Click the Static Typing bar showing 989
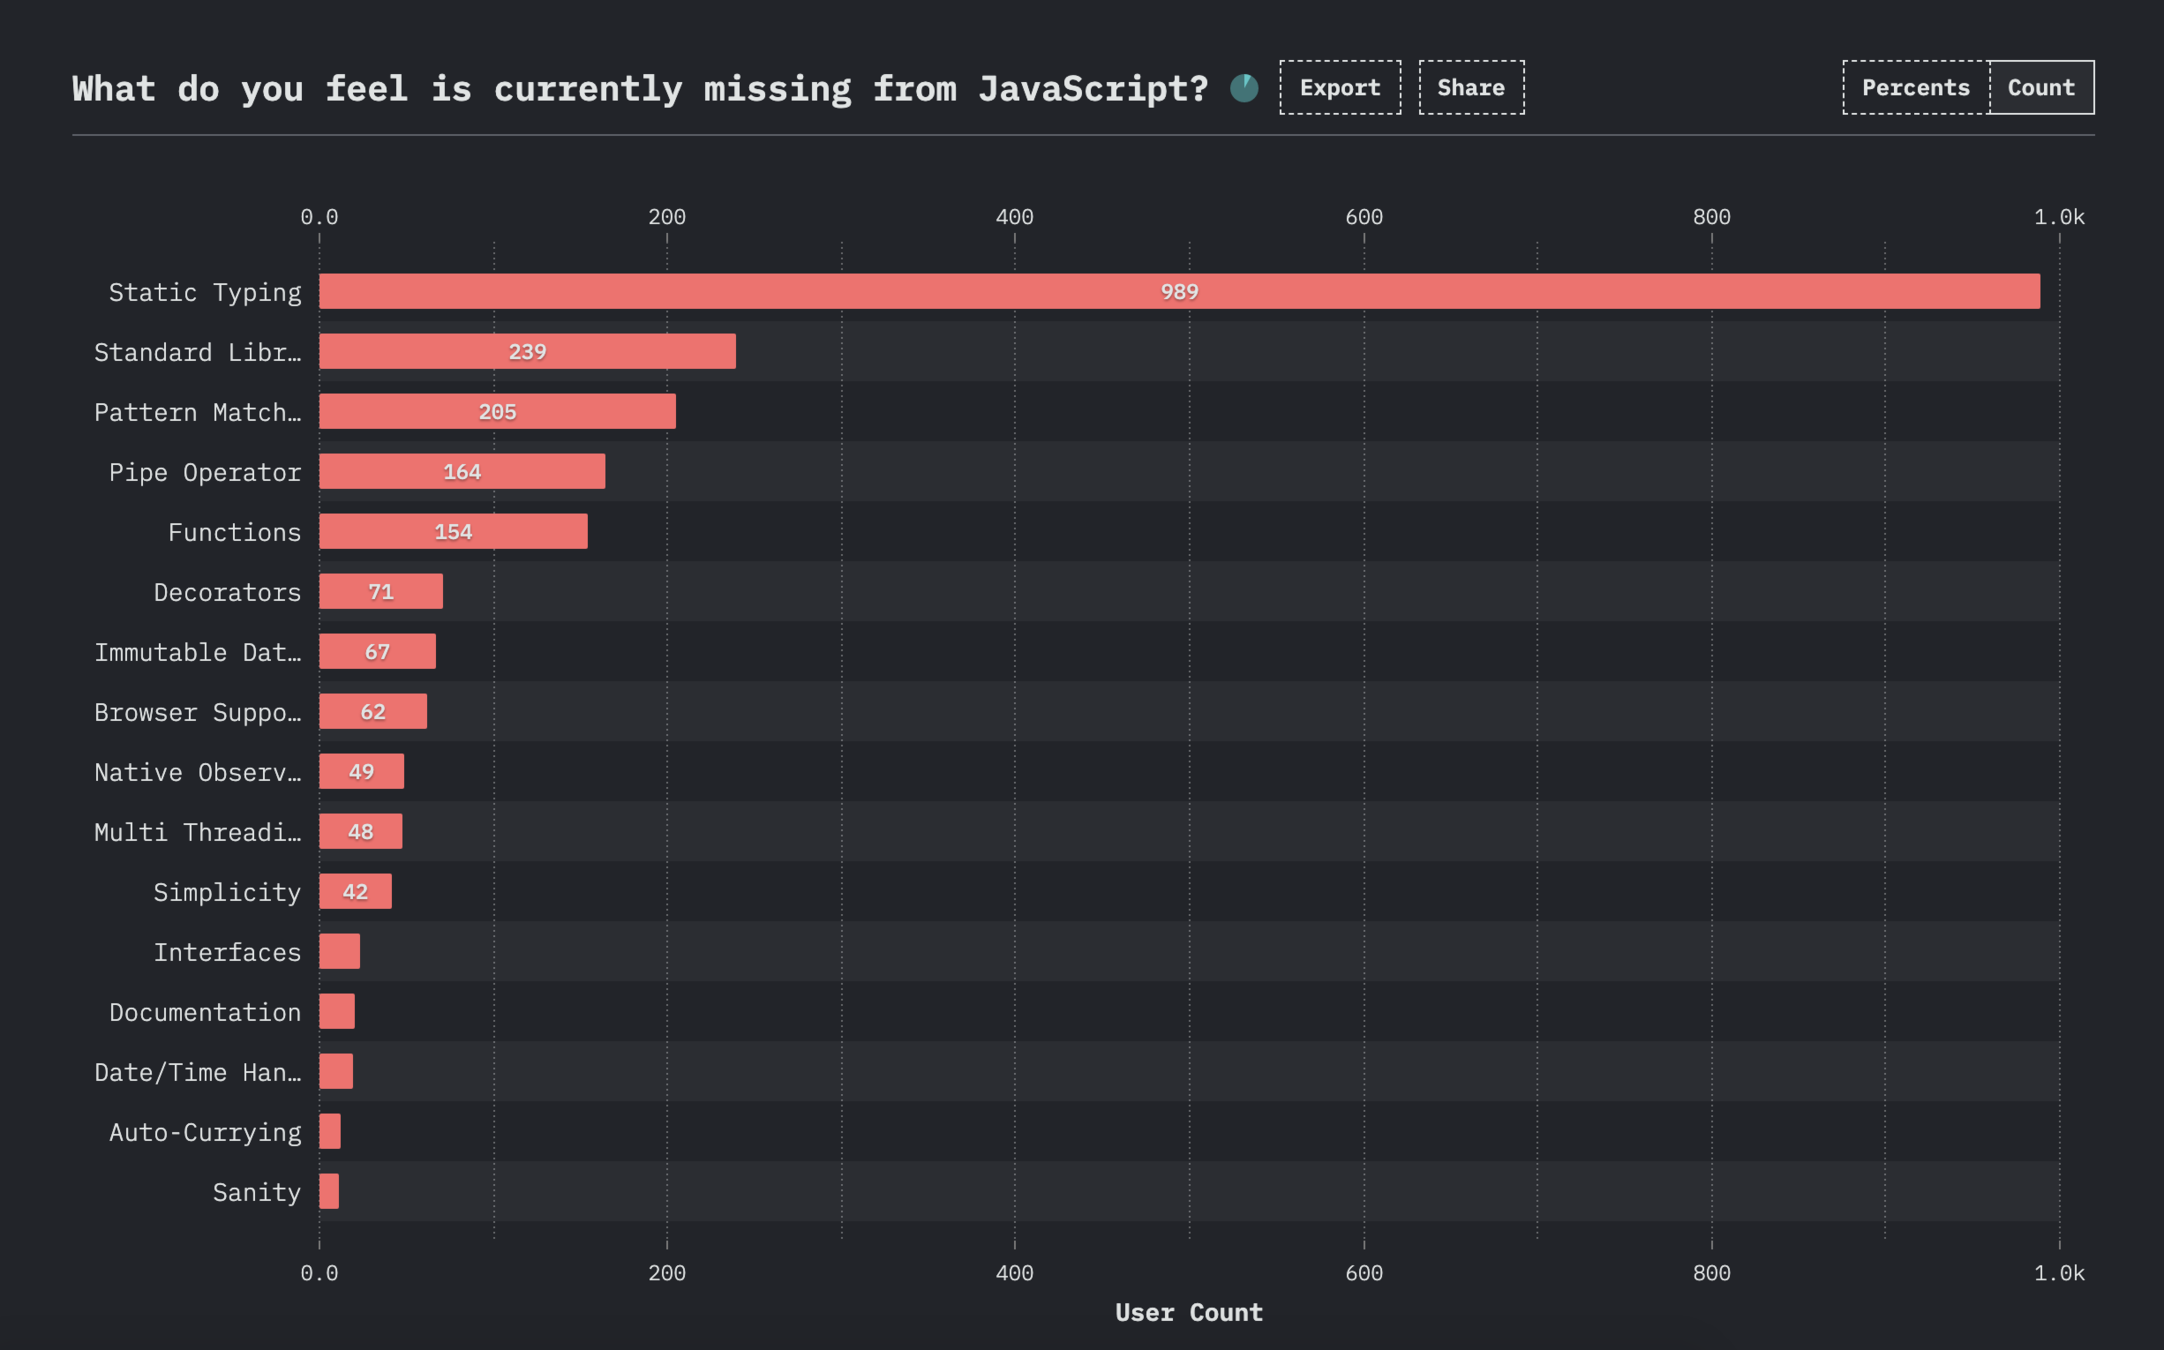Image resolution: width=2164 pixels, height=1350 pixels. [x=1178, y=292]
